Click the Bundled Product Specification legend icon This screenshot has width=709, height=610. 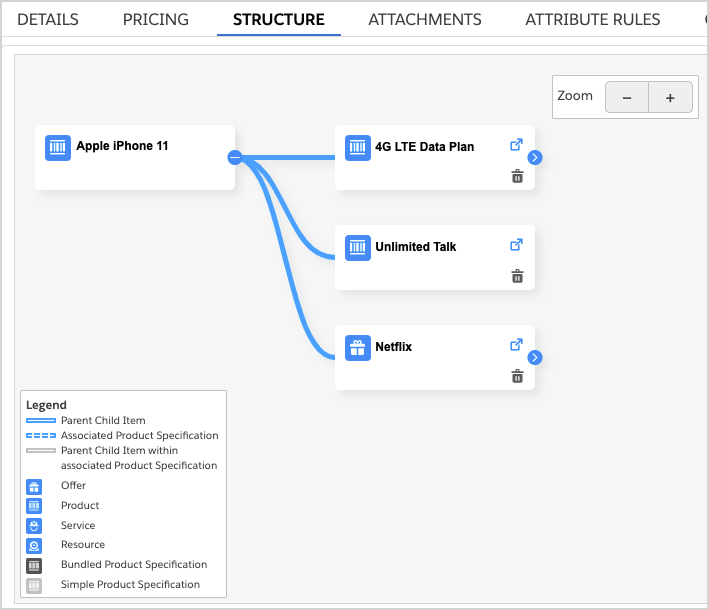[x=34, y=566]
